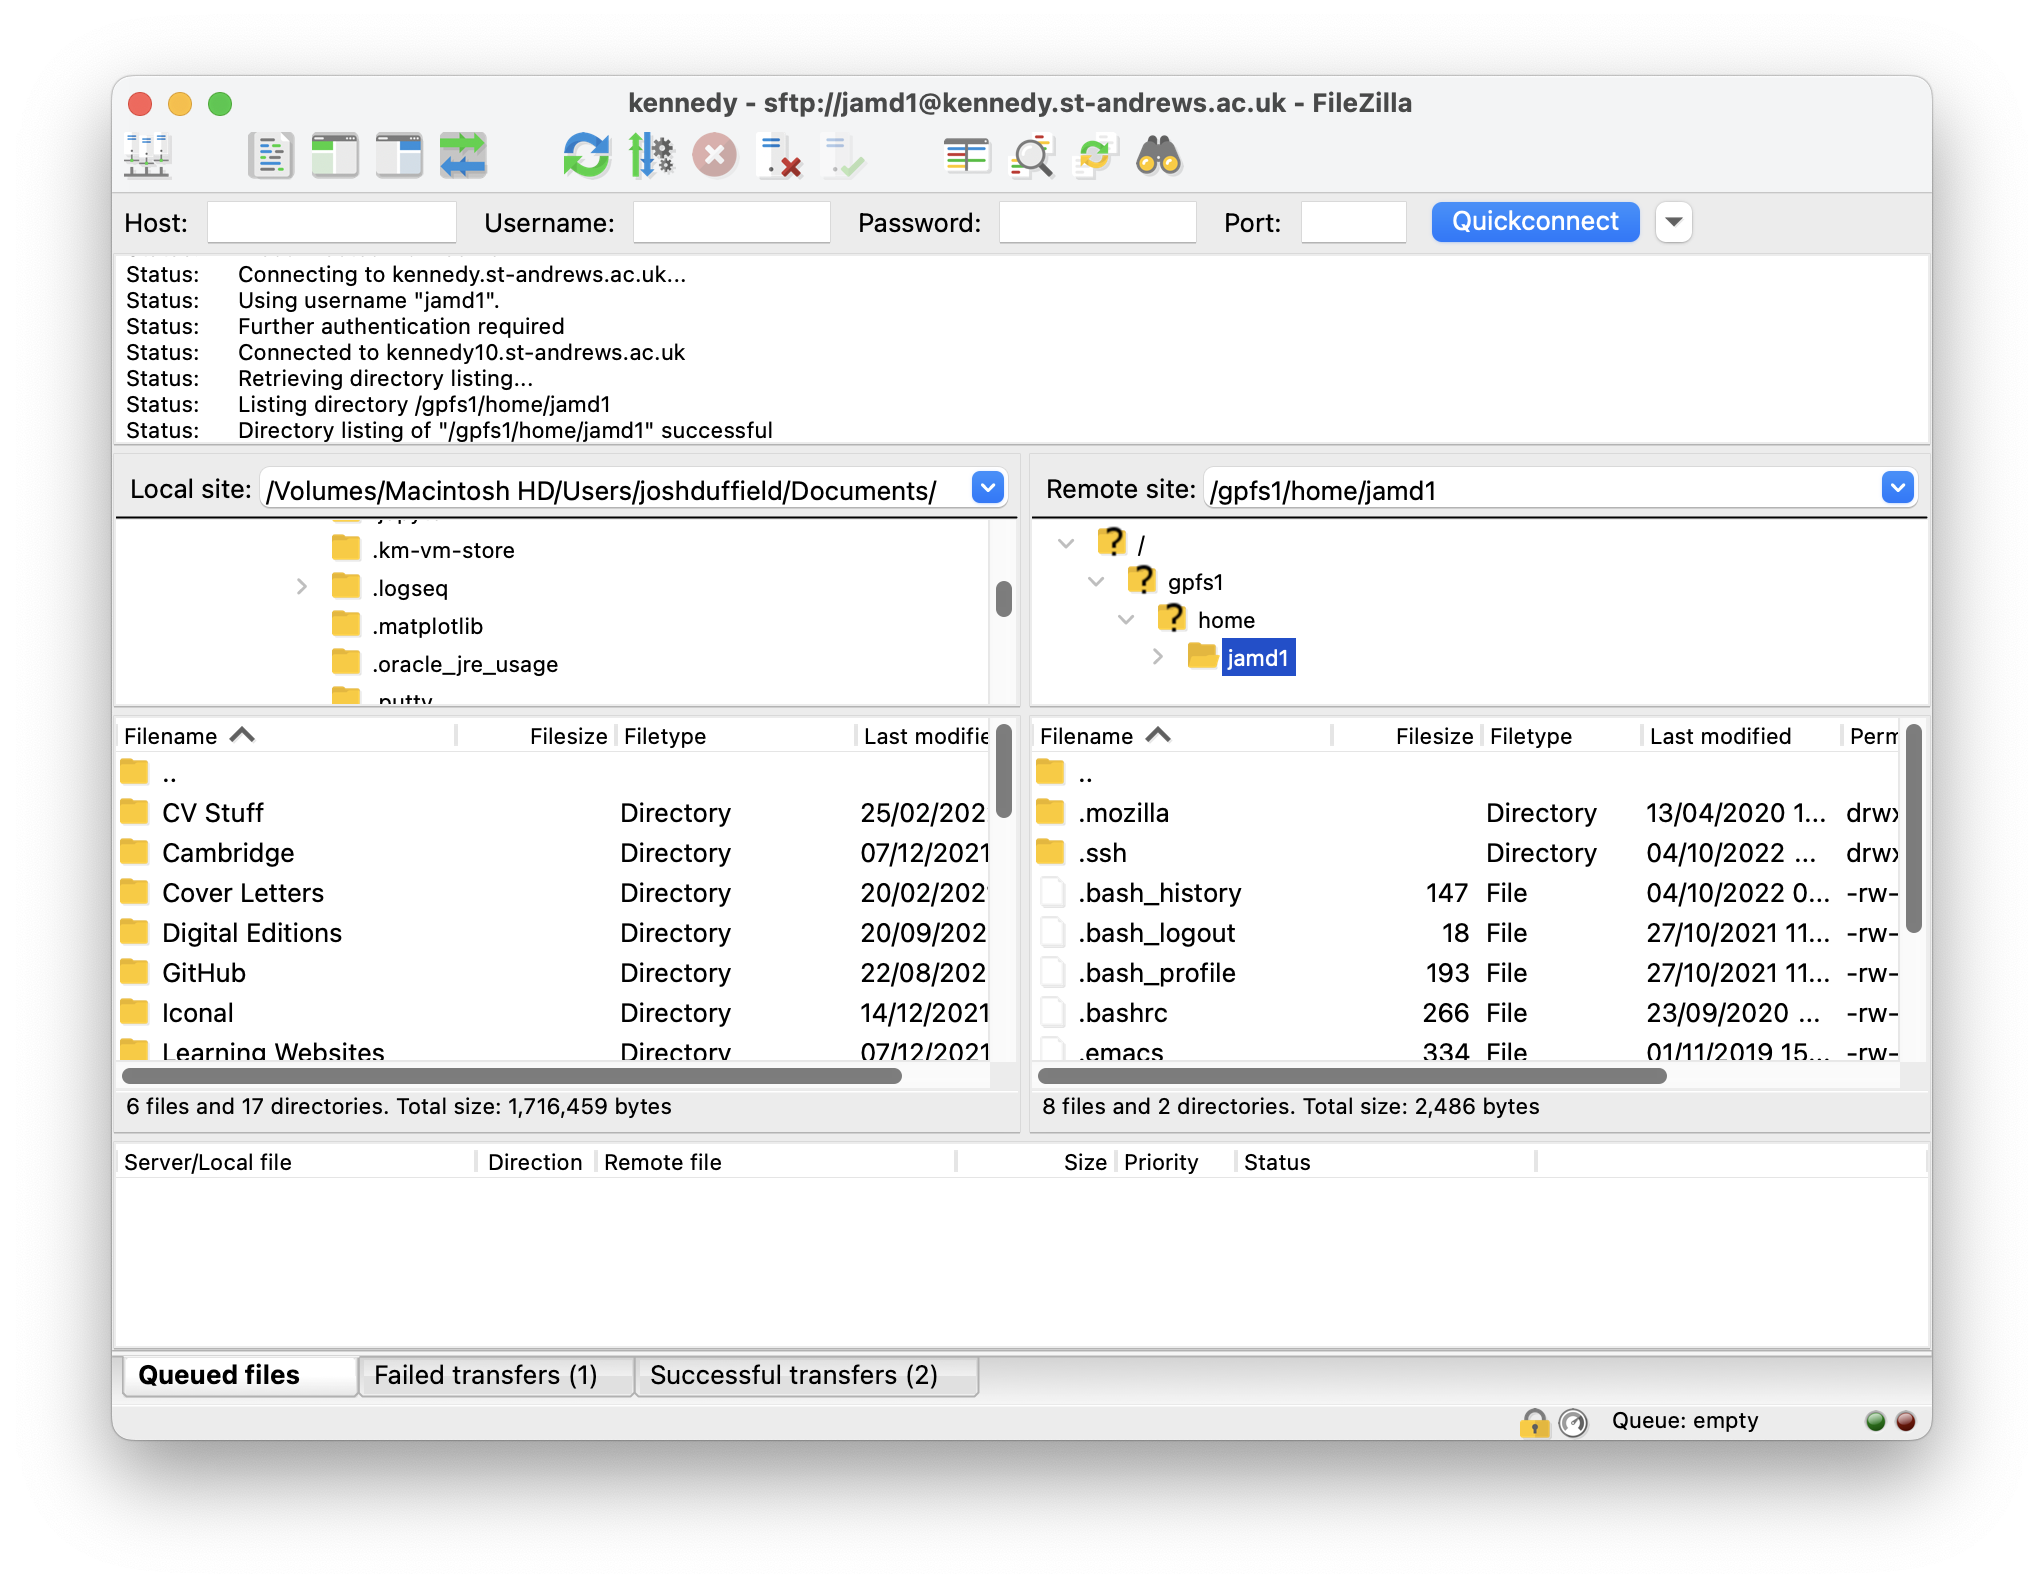The width and height of the screenshot is (2044, 1588).
Task: Search for files with binoculars icon
Action: pos(1159,157)
